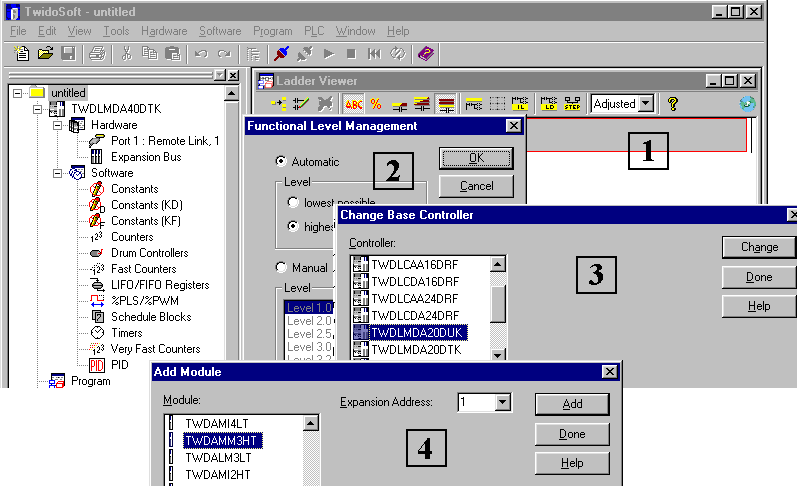This screenshot has height=489, width=797.
Task: Open a file with the folder icon
Action: point(45,53)
